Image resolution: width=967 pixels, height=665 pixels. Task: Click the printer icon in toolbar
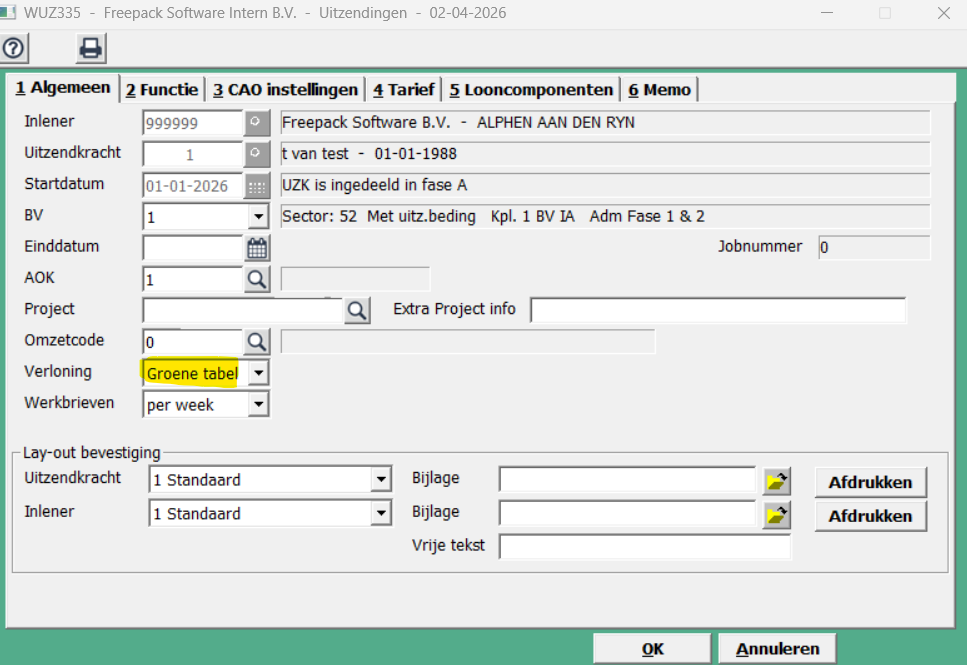(91, 48)
